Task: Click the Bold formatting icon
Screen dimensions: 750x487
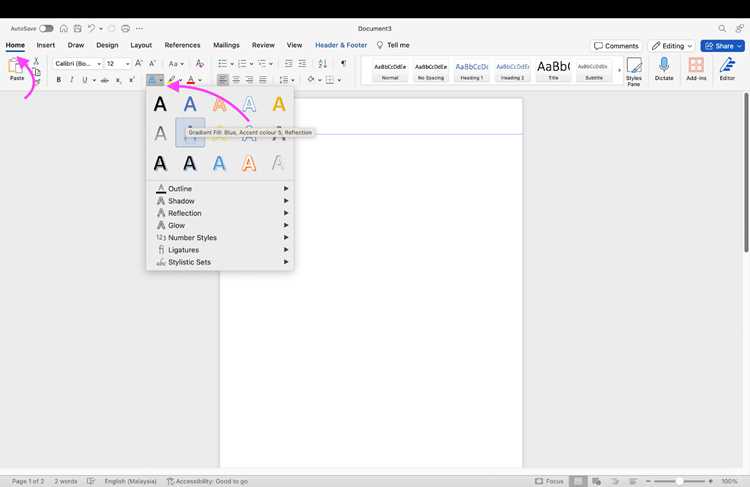Action: point(58,80)
